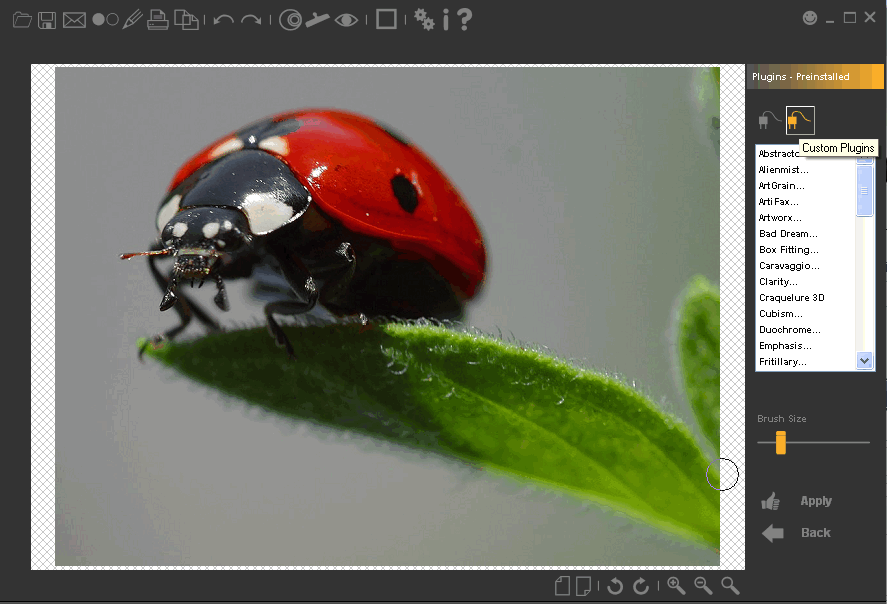Click the stamp-shaped icon next to the eye
Image resolution: width=887 pixels, height=604 pixels.
(317, 20)
